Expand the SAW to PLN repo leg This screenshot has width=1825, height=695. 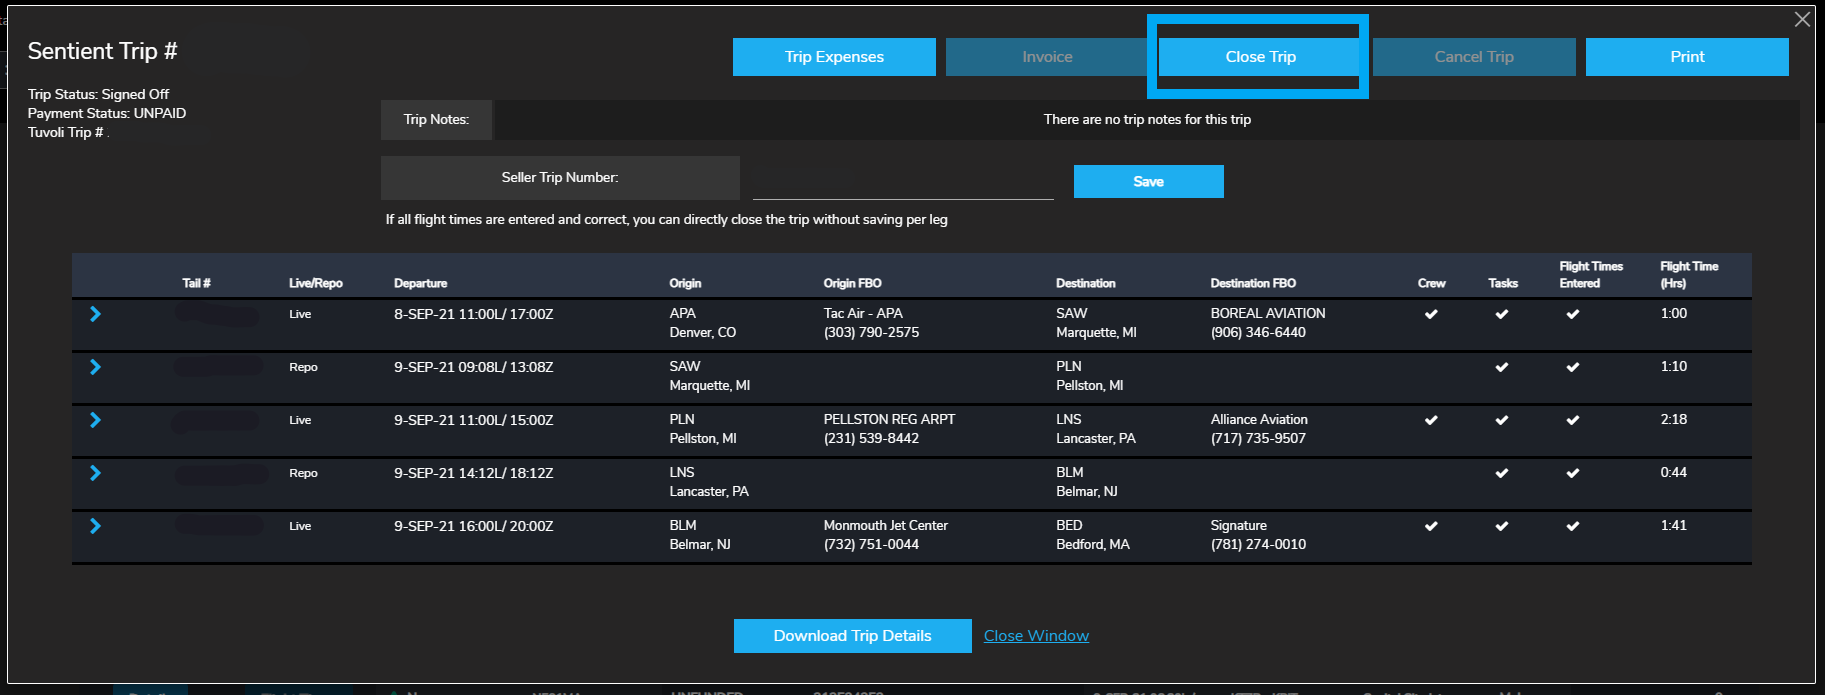tap(95, 367)
